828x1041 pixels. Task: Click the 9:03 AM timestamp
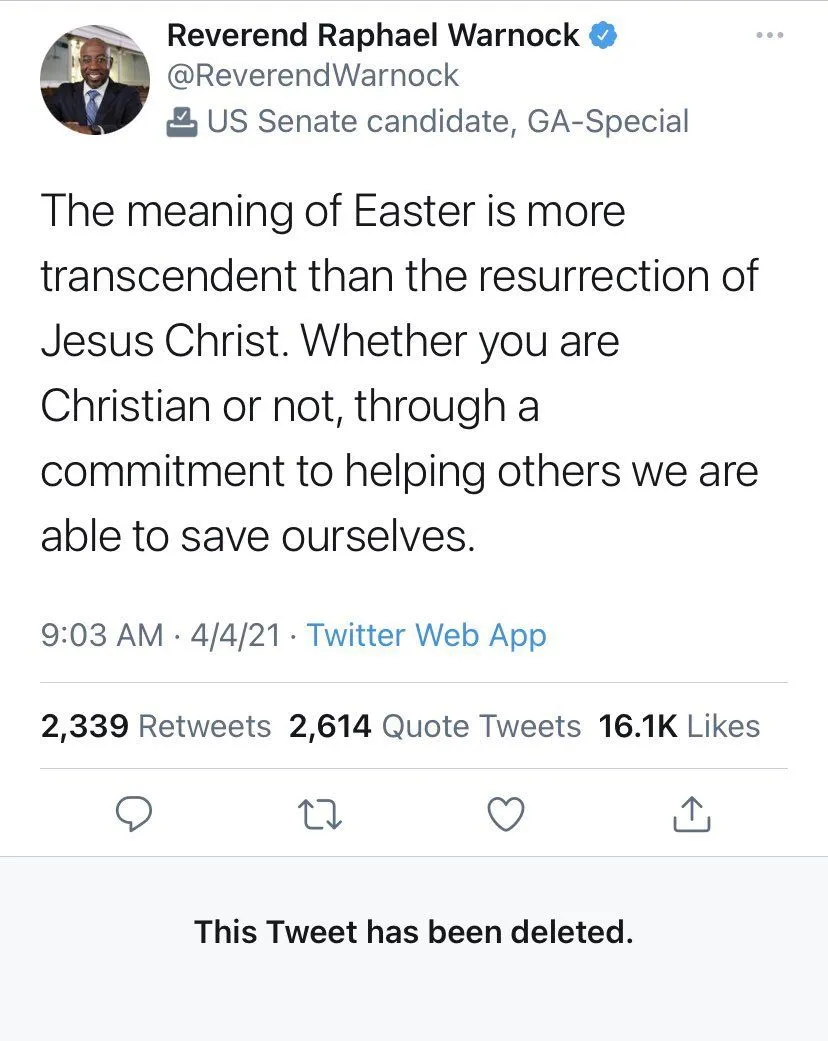point(101,635)
